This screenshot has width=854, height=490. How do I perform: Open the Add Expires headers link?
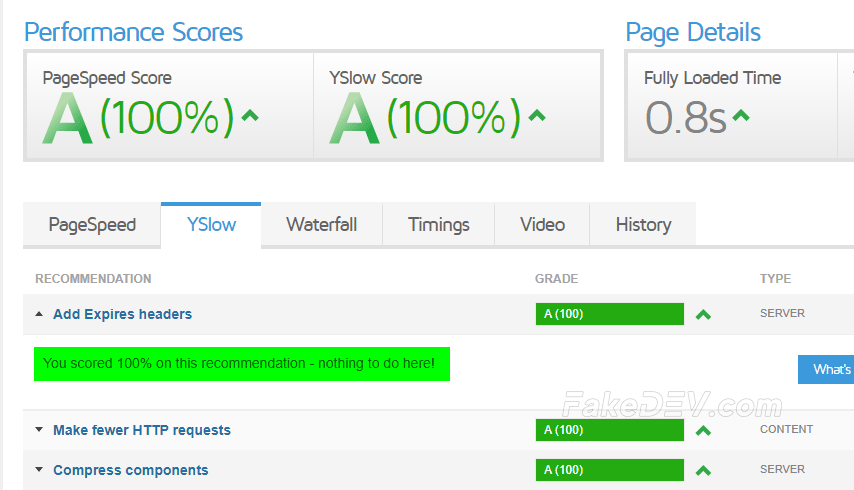pyautogui.click(x=123, y=314)
